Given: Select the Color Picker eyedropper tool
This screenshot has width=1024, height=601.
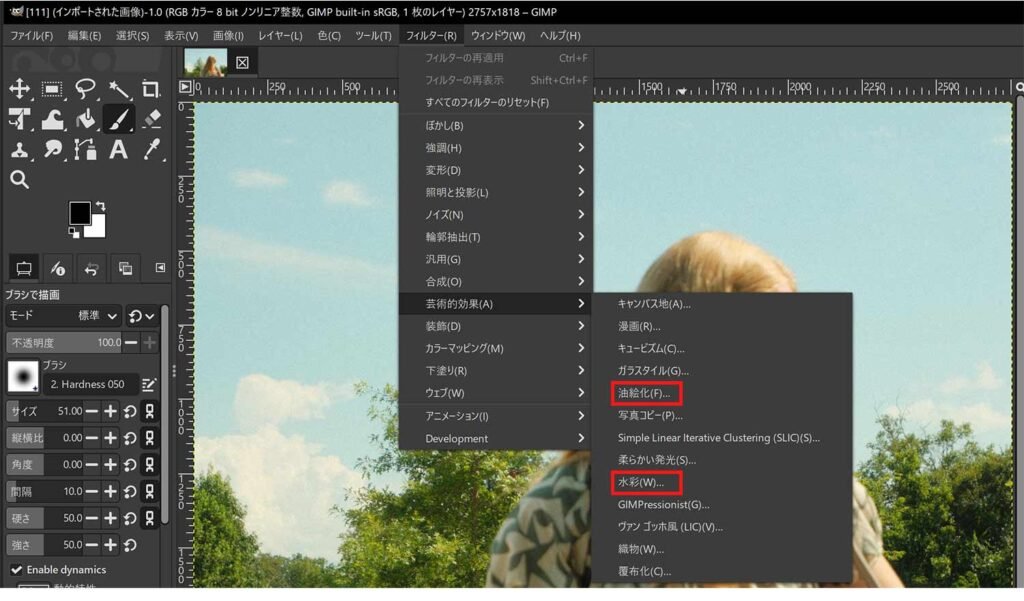Looking at the screenshot, I should [x=151, y=150].
